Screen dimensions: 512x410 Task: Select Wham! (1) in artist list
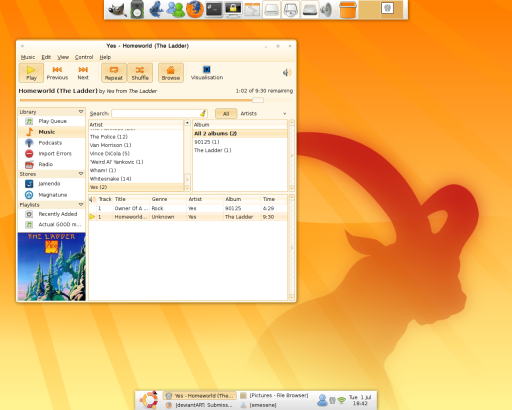(136, 170)
